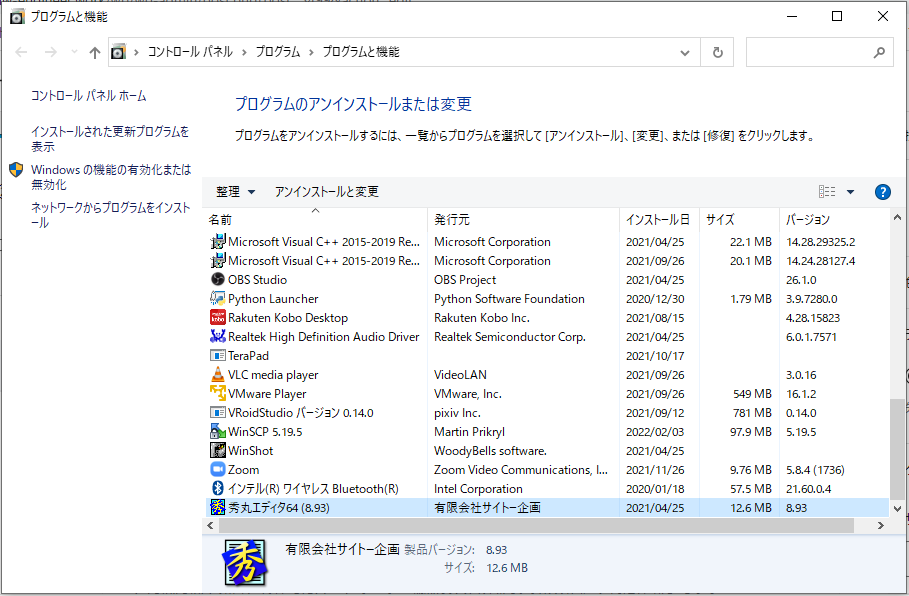Click the Martin Prikryl publisher cell

coord(470,432)
